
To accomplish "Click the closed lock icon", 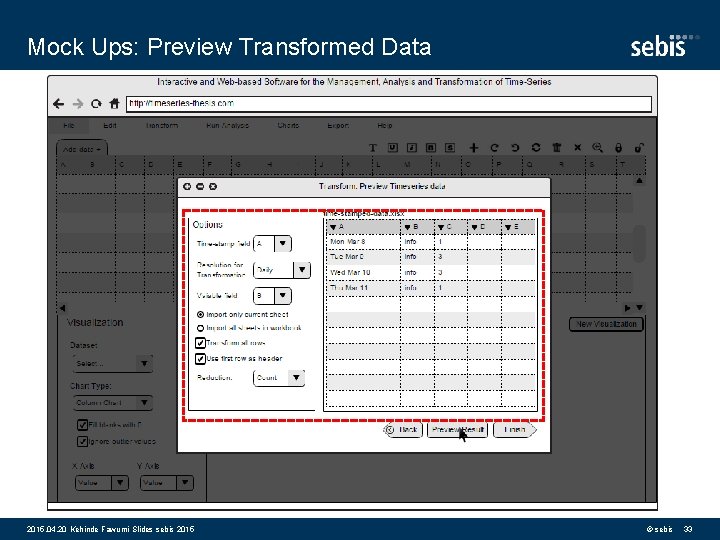I will pyautogui.click(x=619, y=147).
